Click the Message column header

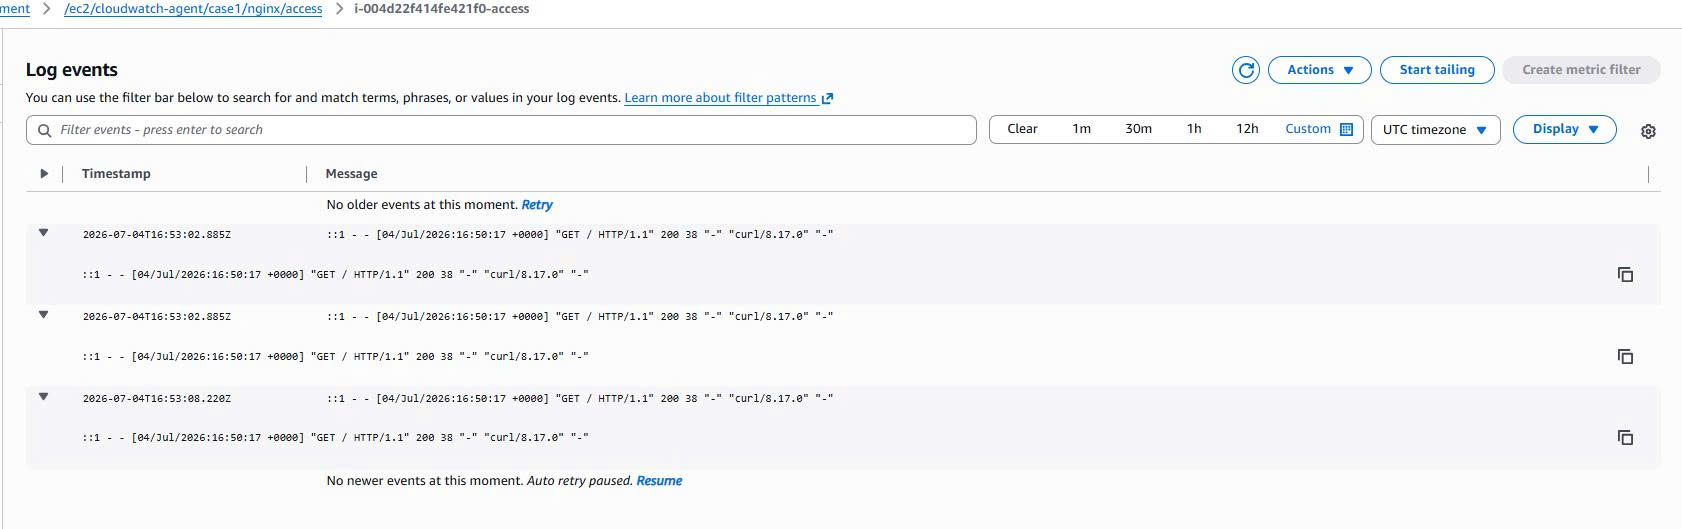coord(351,174)
